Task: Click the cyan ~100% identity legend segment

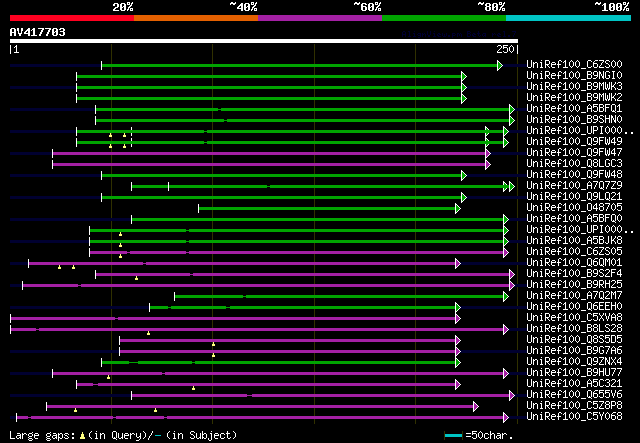Action: click(x=567, y=17)
